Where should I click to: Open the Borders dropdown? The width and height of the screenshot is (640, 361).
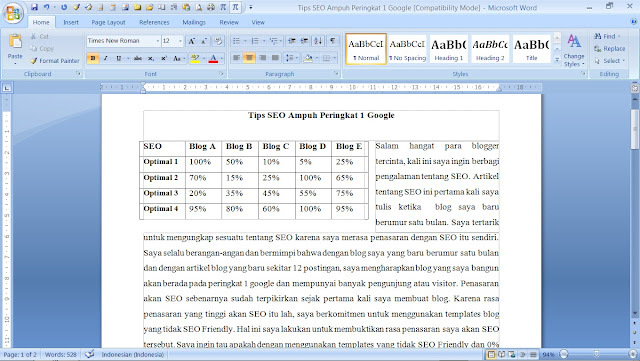335,58
